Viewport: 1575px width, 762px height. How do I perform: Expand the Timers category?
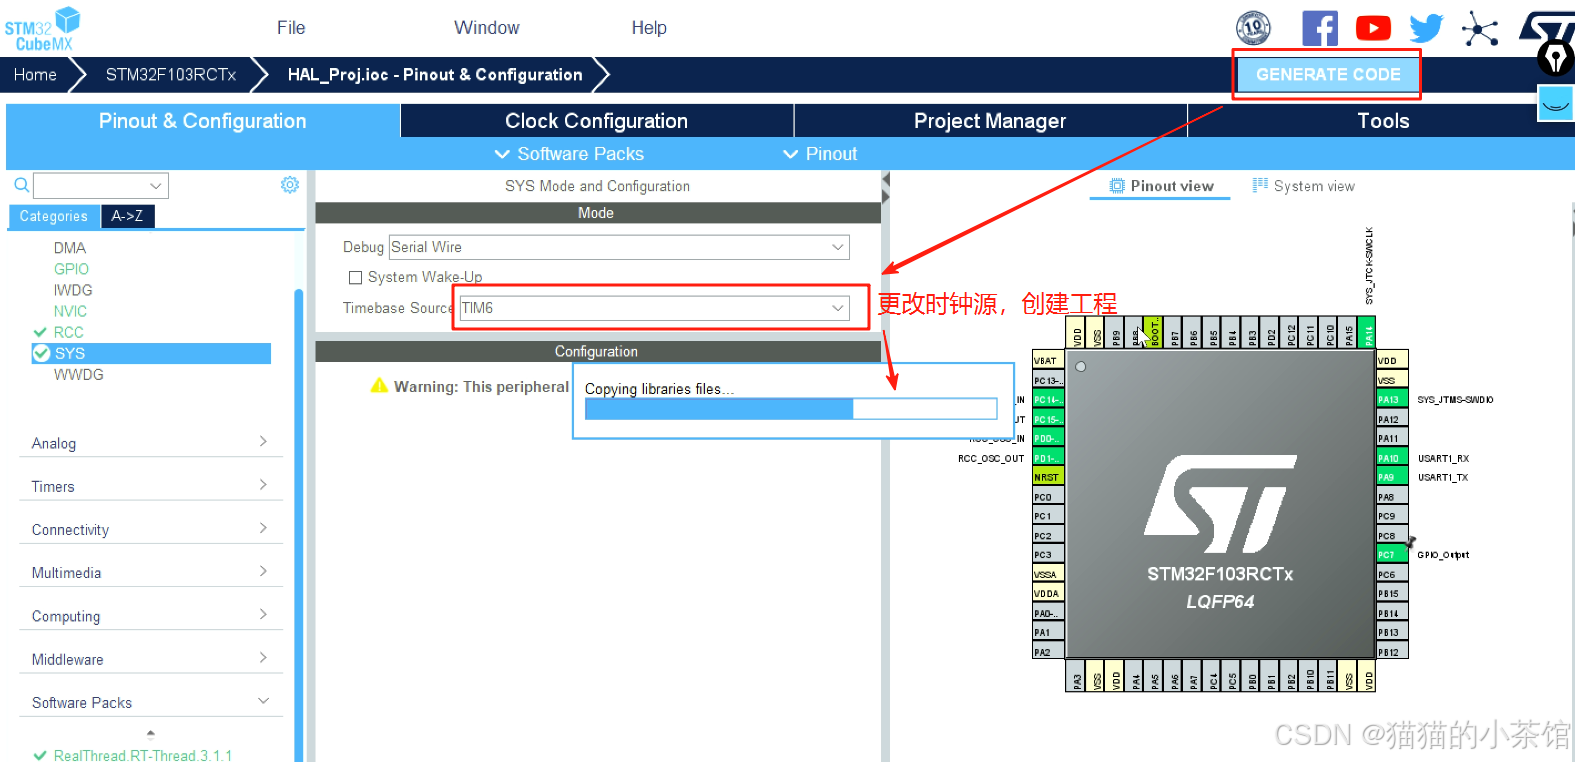(151, 486)
